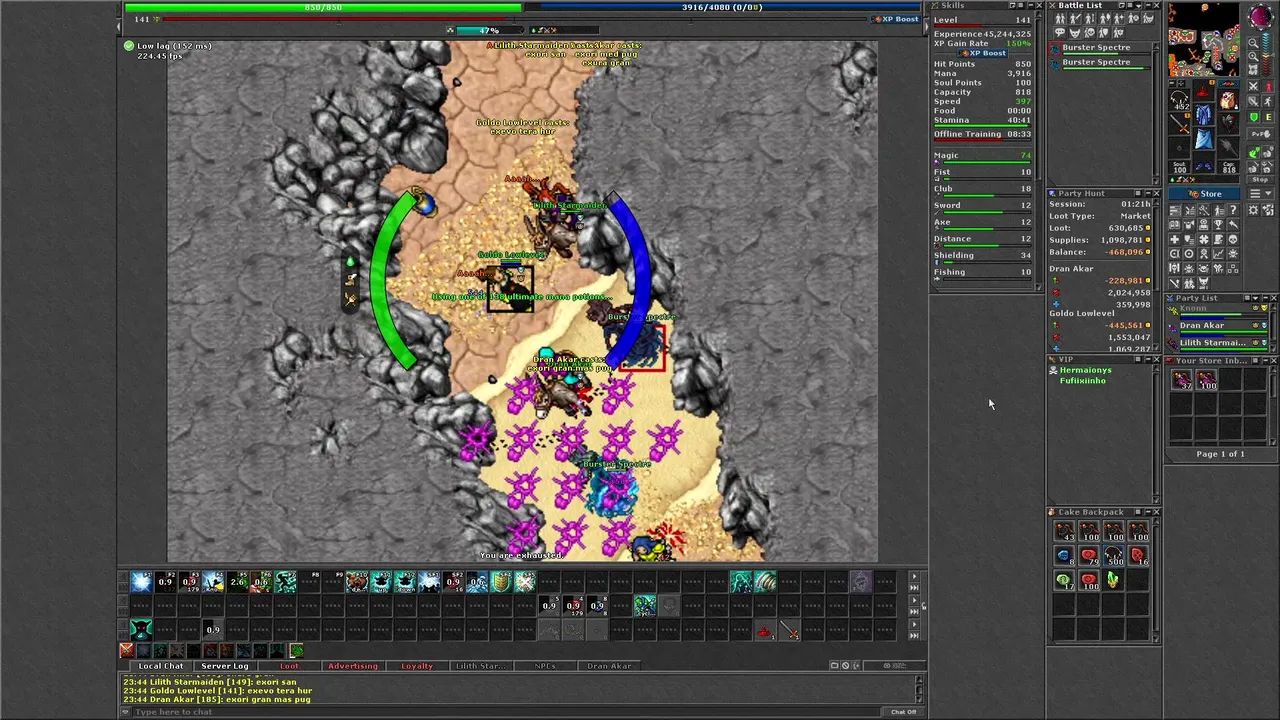This screenshot has width=1280, height=720.
Task: Use the red hat action bar slot
Action: [x=765, y=630]
